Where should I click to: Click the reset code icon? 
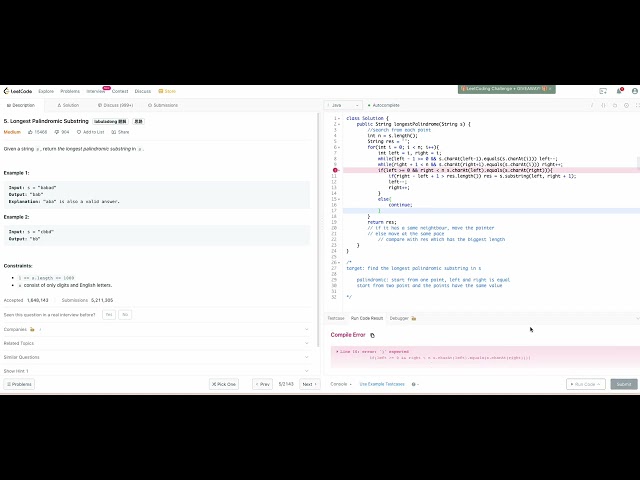point(615,105)
